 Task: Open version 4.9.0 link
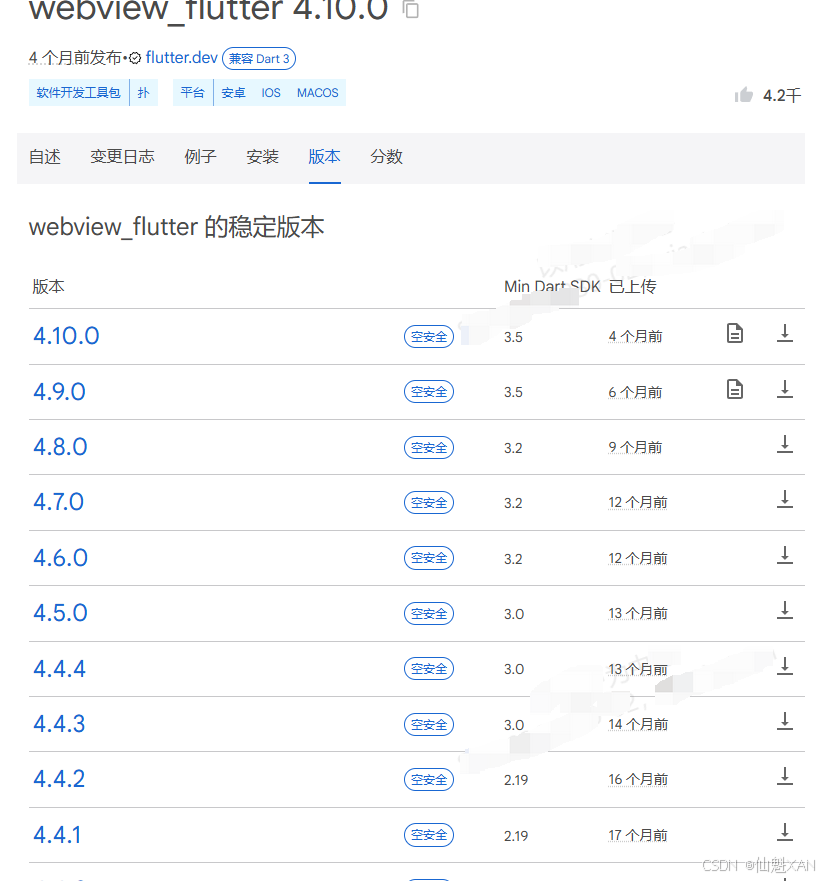(60, 392)
